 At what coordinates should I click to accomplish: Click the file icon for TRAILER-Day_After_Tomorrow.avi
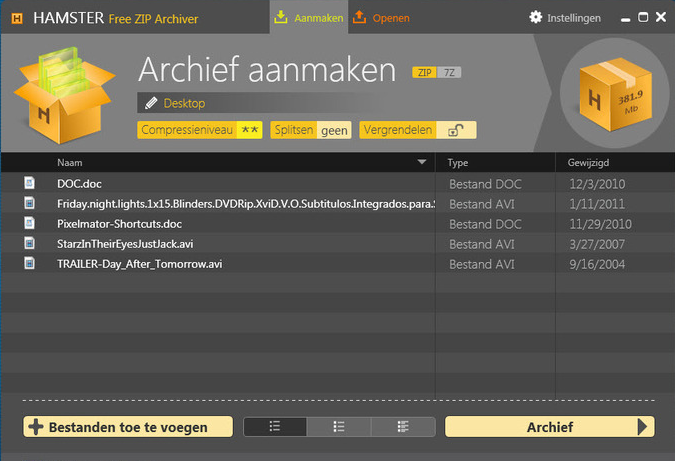point(30,263)
